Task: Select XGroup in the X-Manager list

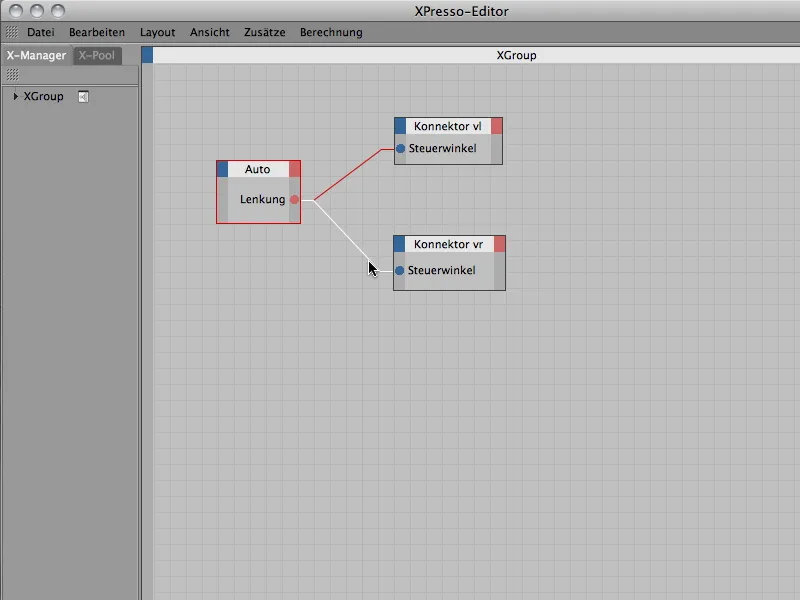Action: tap(43, 96)
